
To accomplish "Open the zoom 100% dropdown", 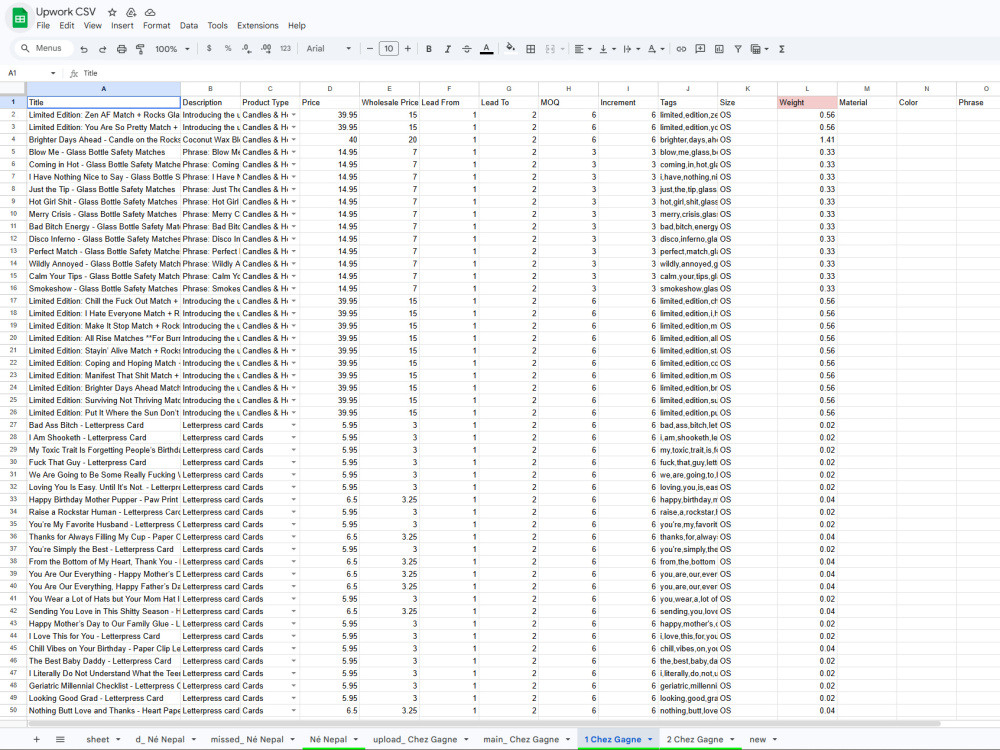I will [172, 48].
